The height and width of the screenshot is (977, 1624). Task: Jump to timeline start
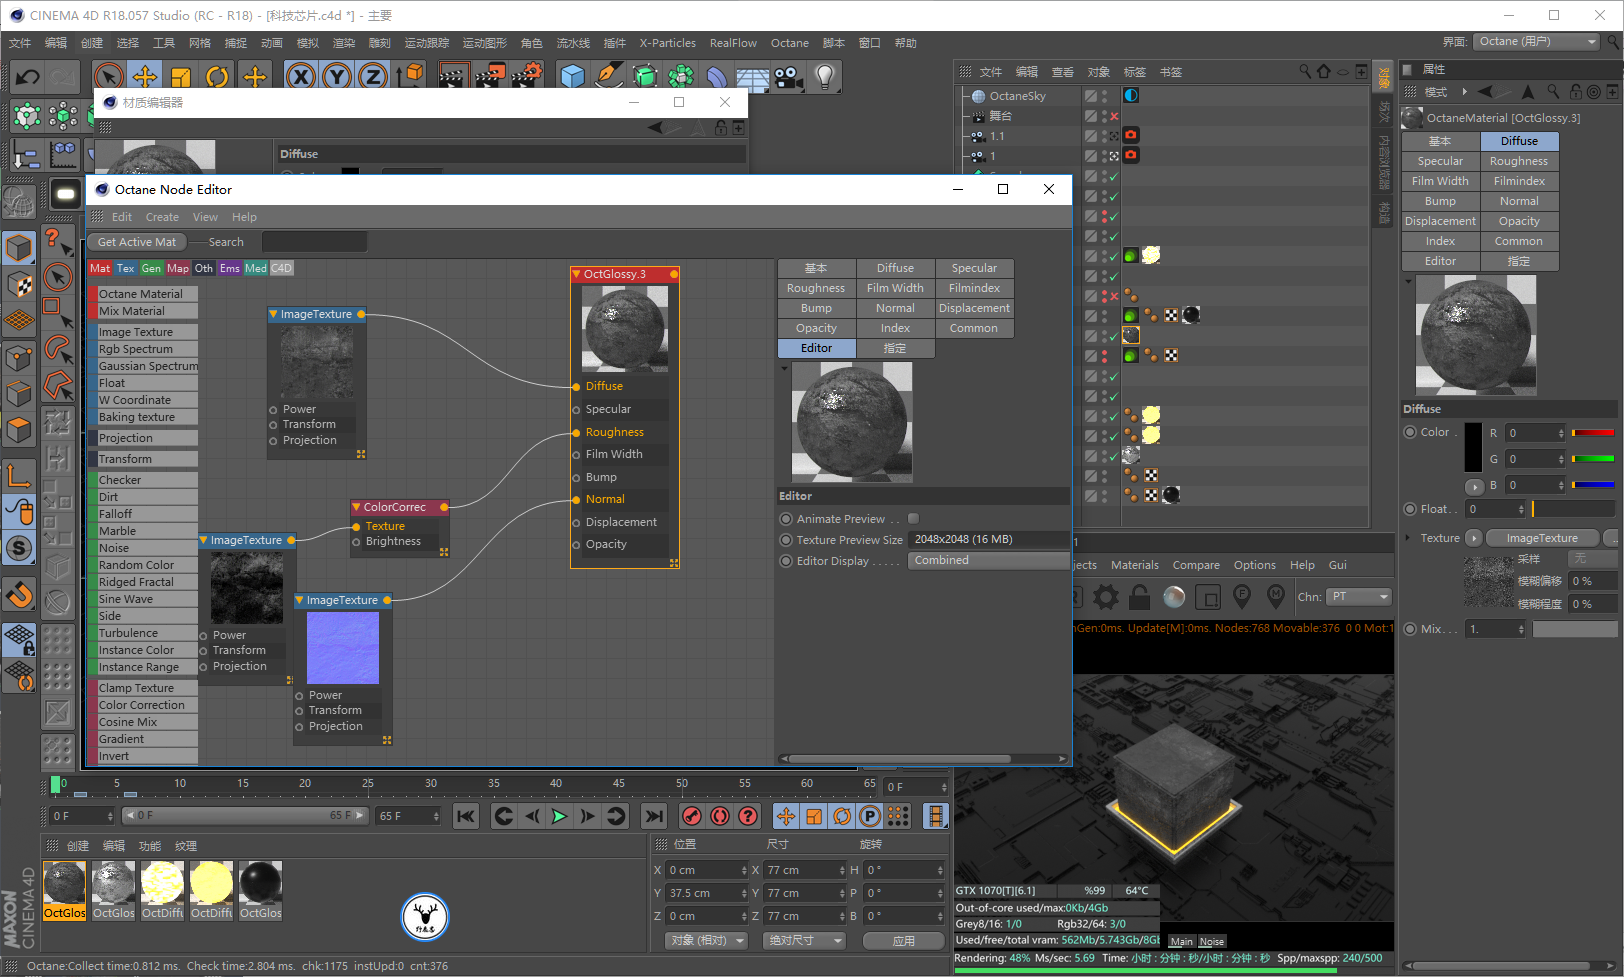point(466,817)
